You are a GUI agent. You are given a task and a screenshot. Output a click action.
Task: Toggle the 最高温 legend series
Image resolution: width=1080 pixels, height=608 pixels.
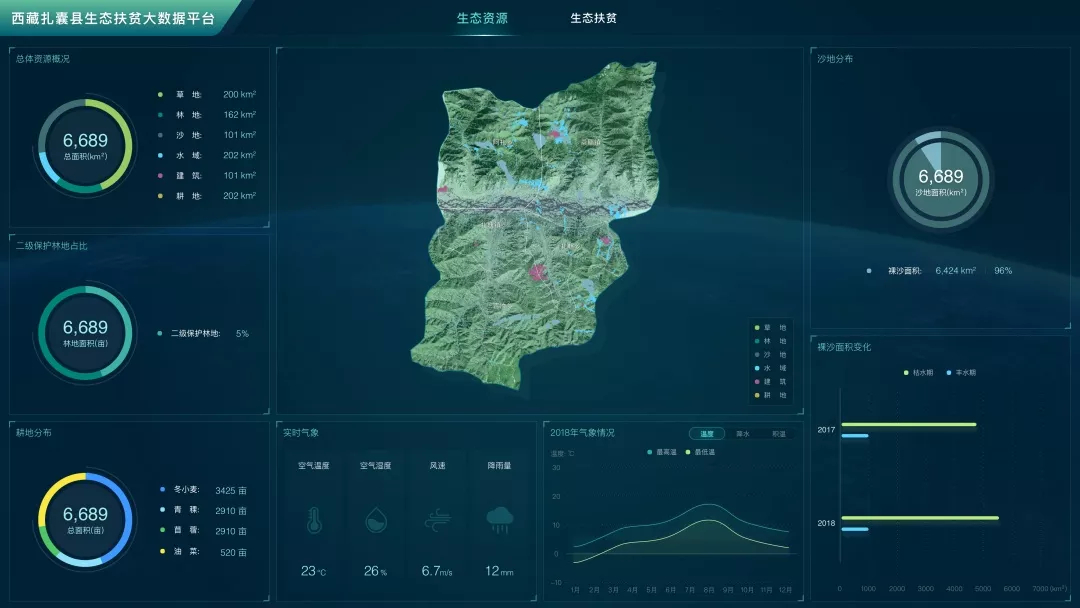664,452
